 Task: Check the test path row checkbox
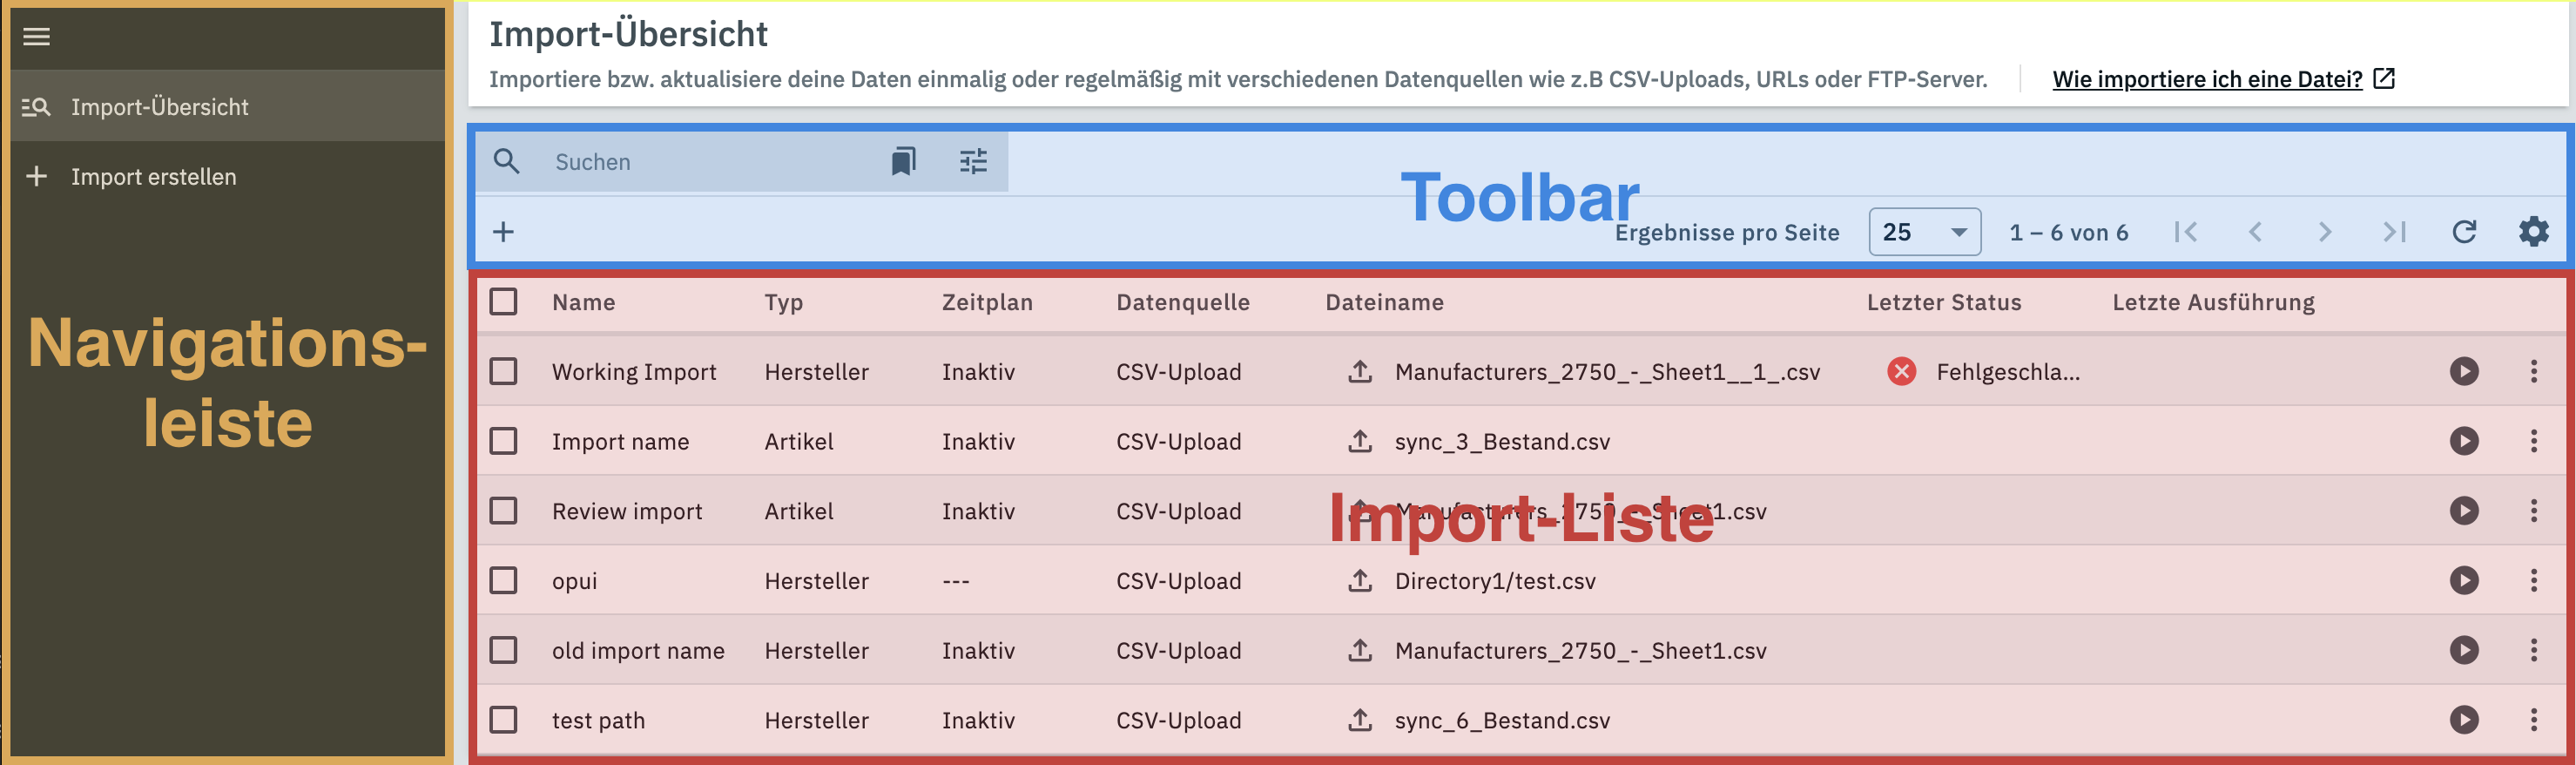point(504,720)
